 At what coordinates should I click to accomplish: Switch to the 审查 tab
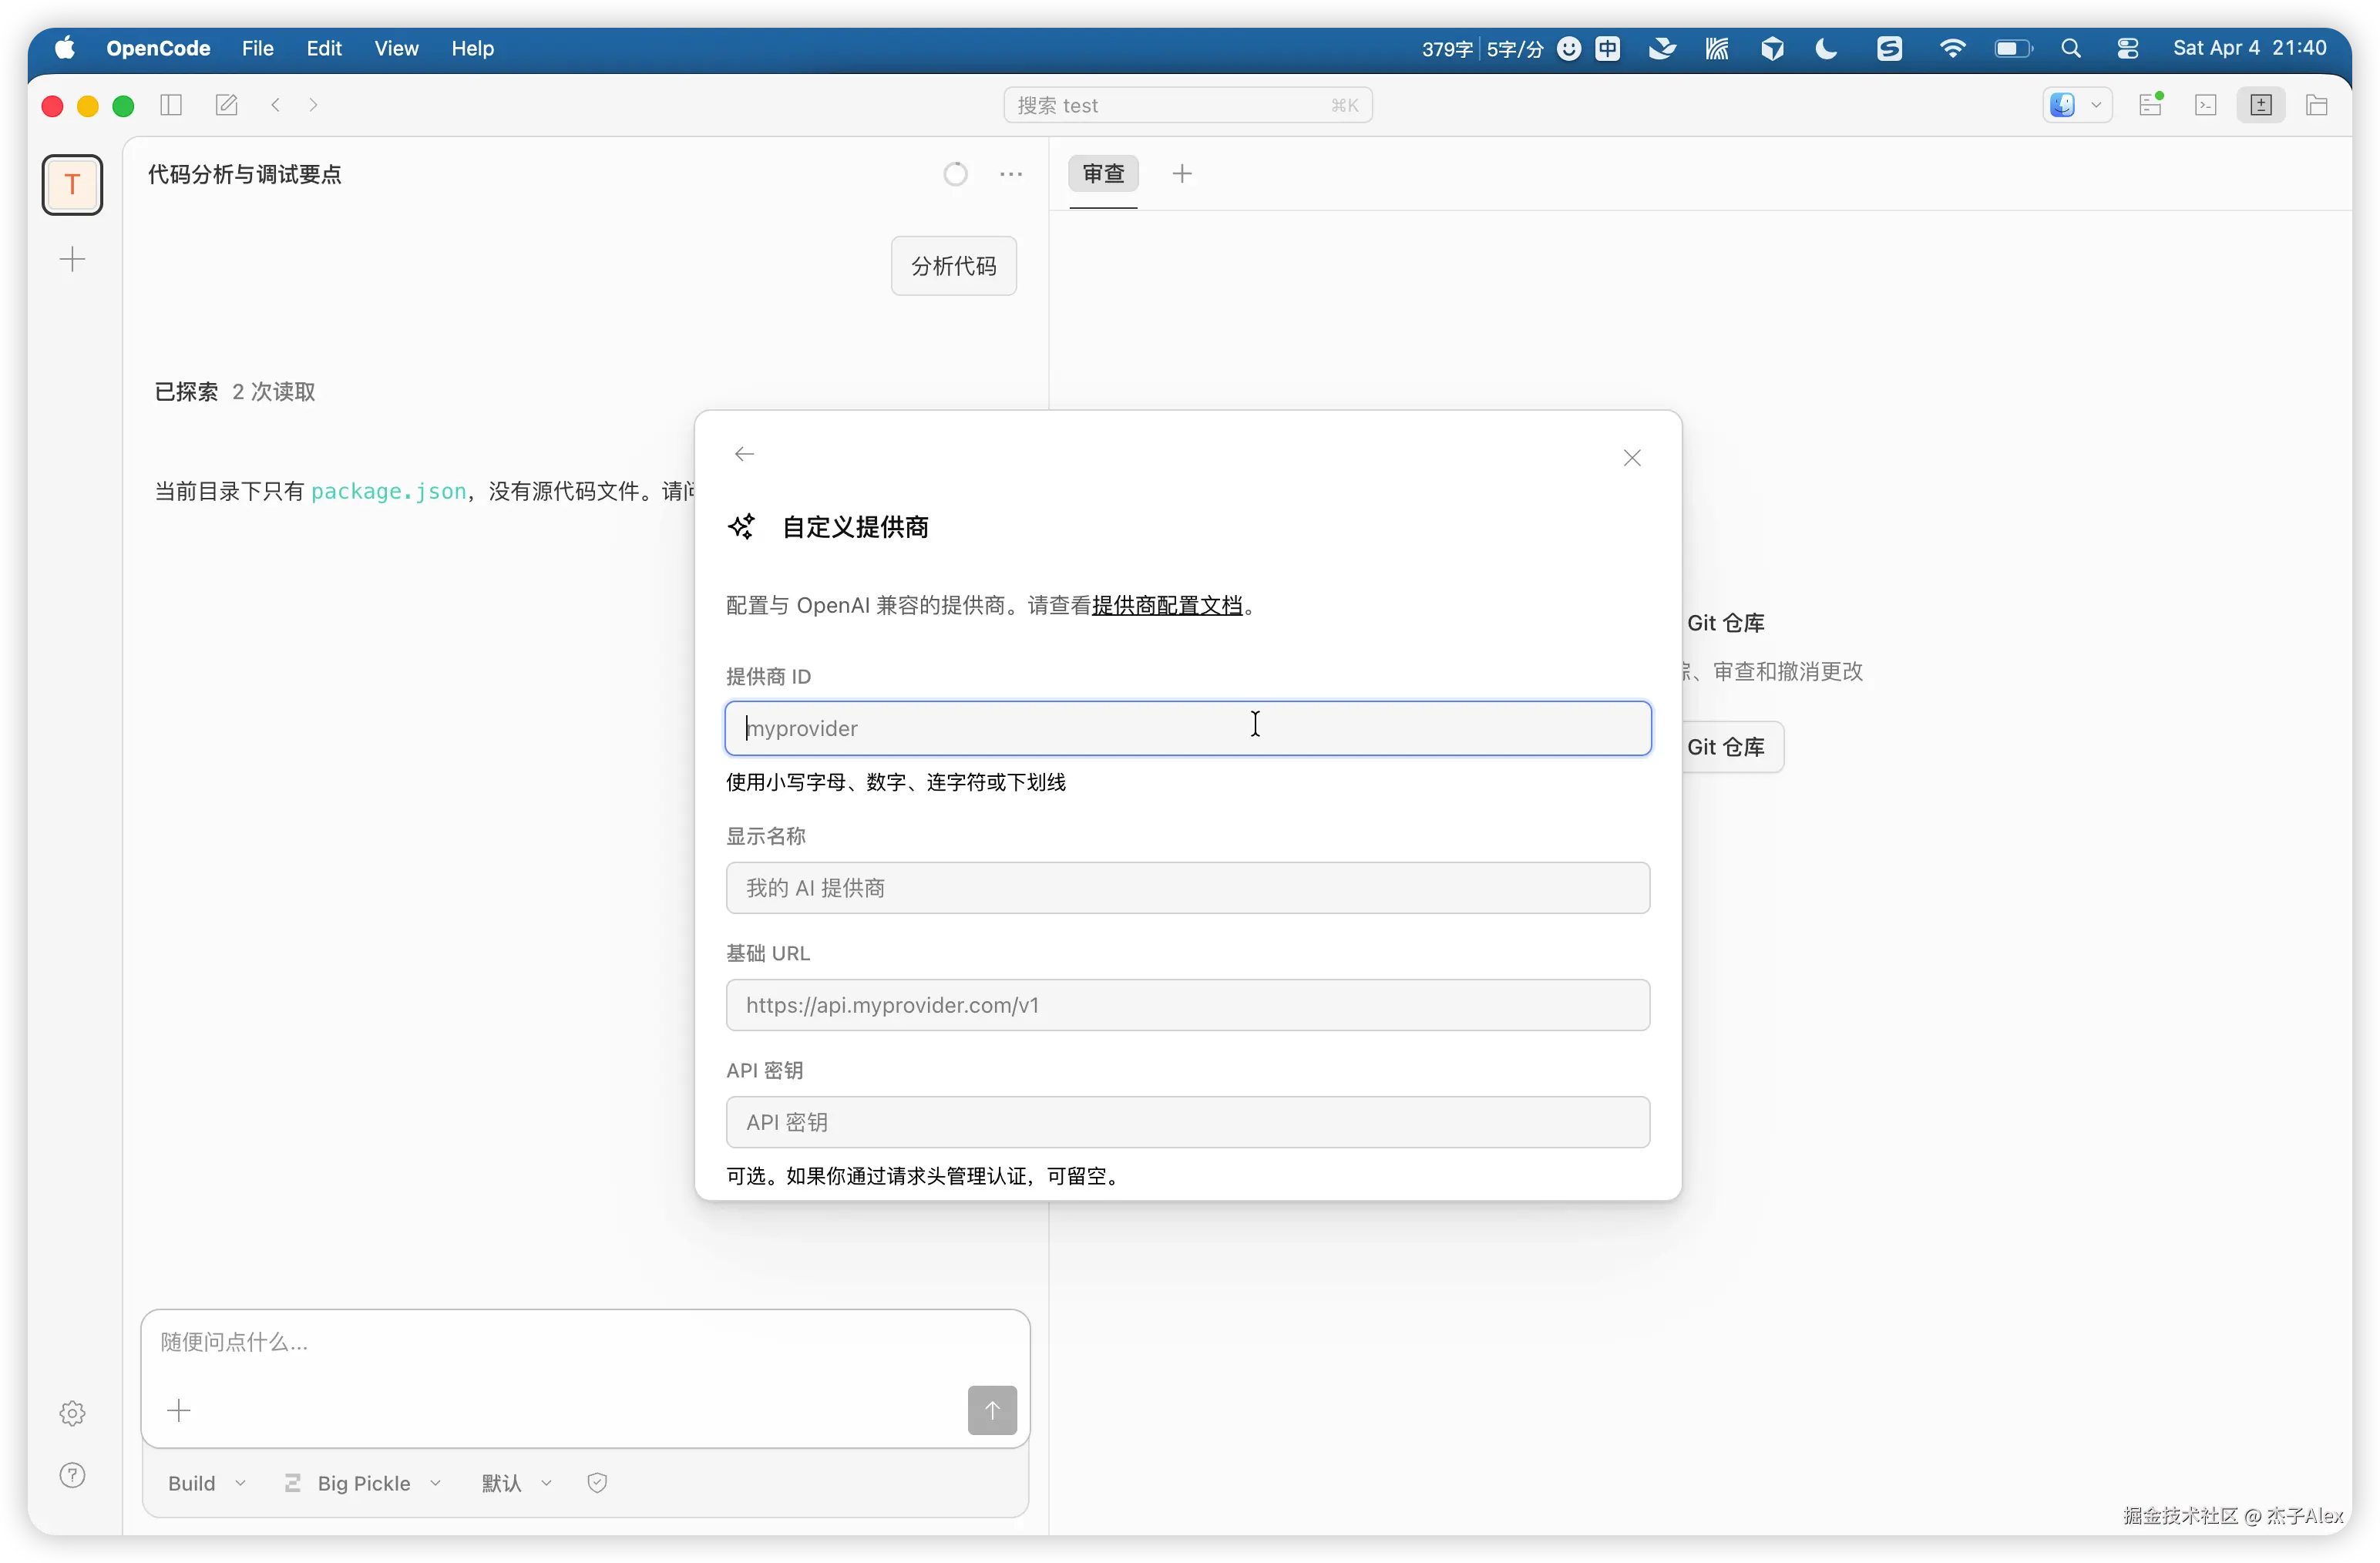coord(1103,174)
